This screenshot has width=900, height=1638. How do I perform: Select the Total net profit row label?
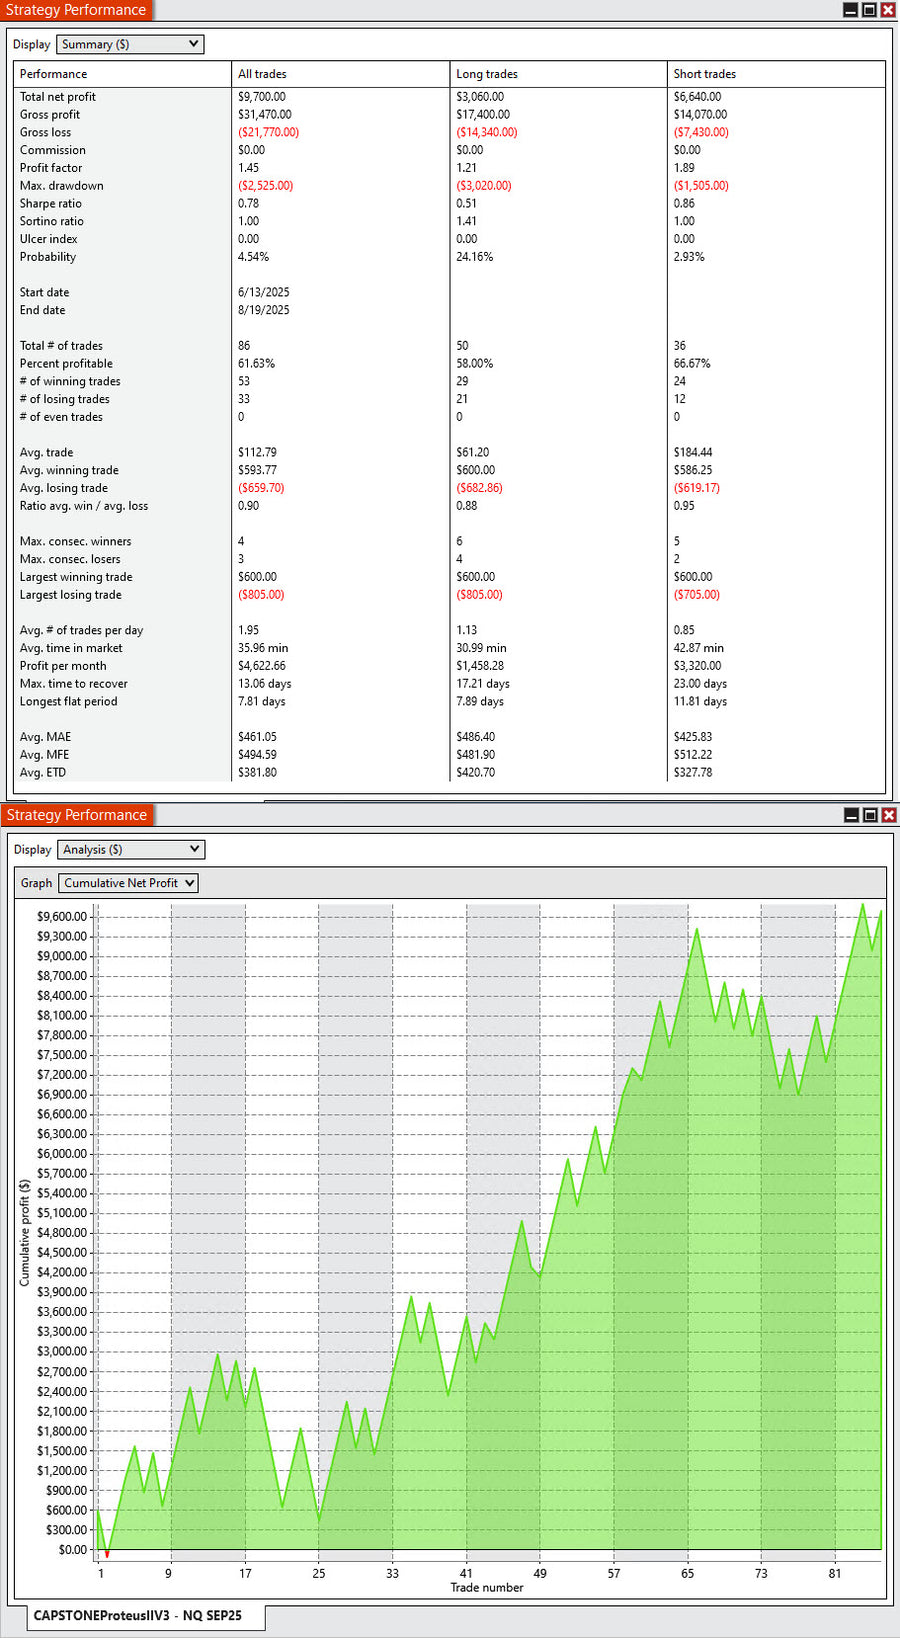58,97
